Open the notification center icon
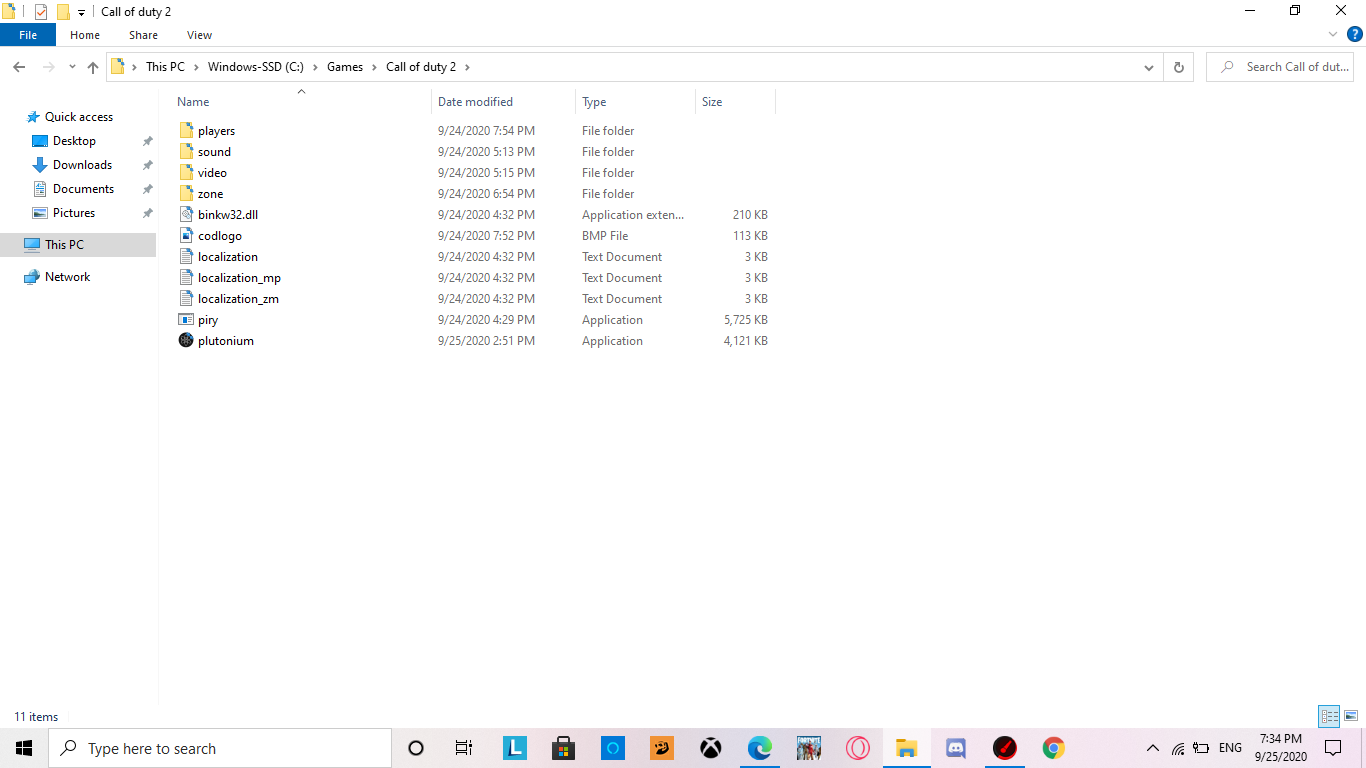Image resolution: width=1366 pixels, height=768 pixels. 1333,748
